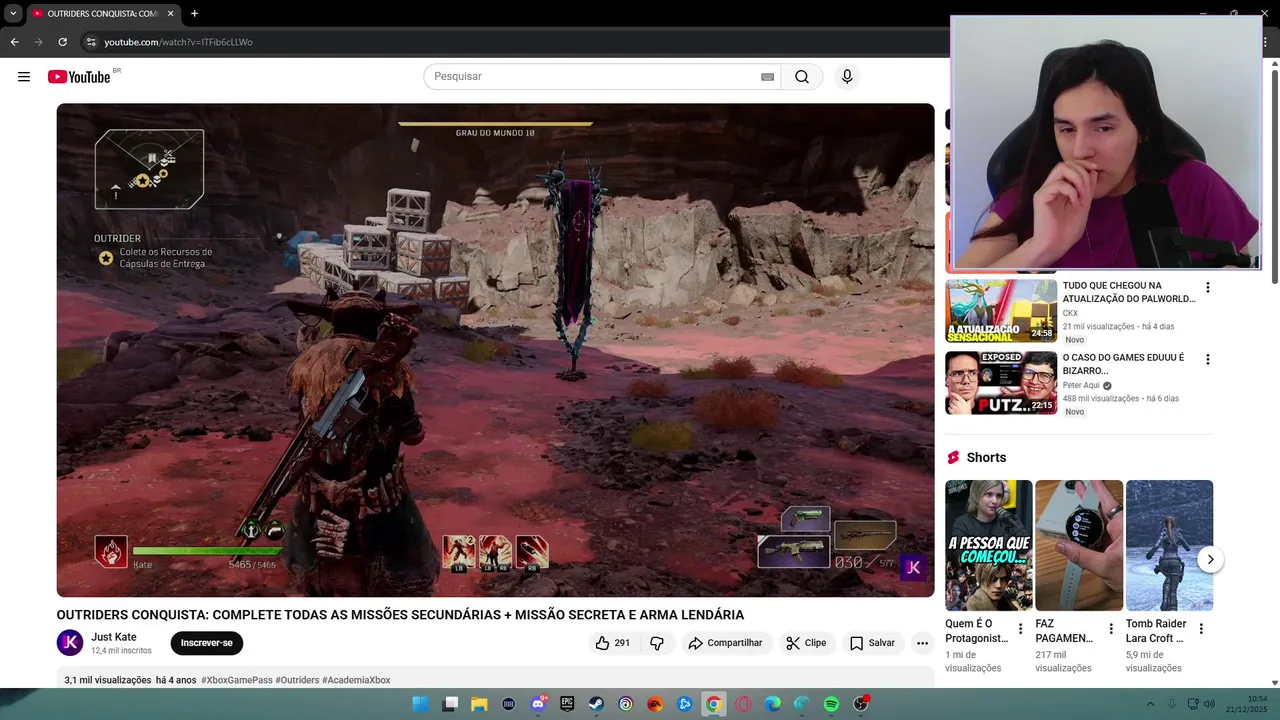Viewport: 1280px width, 720px height.
Task: Open title O CASO DO GAMES EDUUU
Action: [1123, 364]
